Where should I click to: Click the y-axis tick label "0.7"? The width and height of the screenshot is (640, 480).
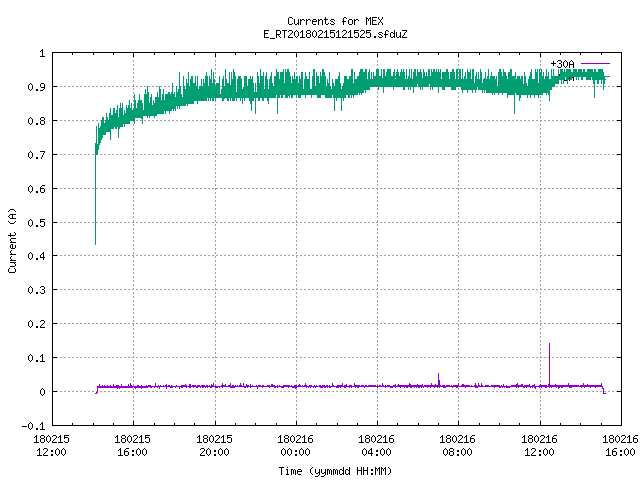point(36,155)
